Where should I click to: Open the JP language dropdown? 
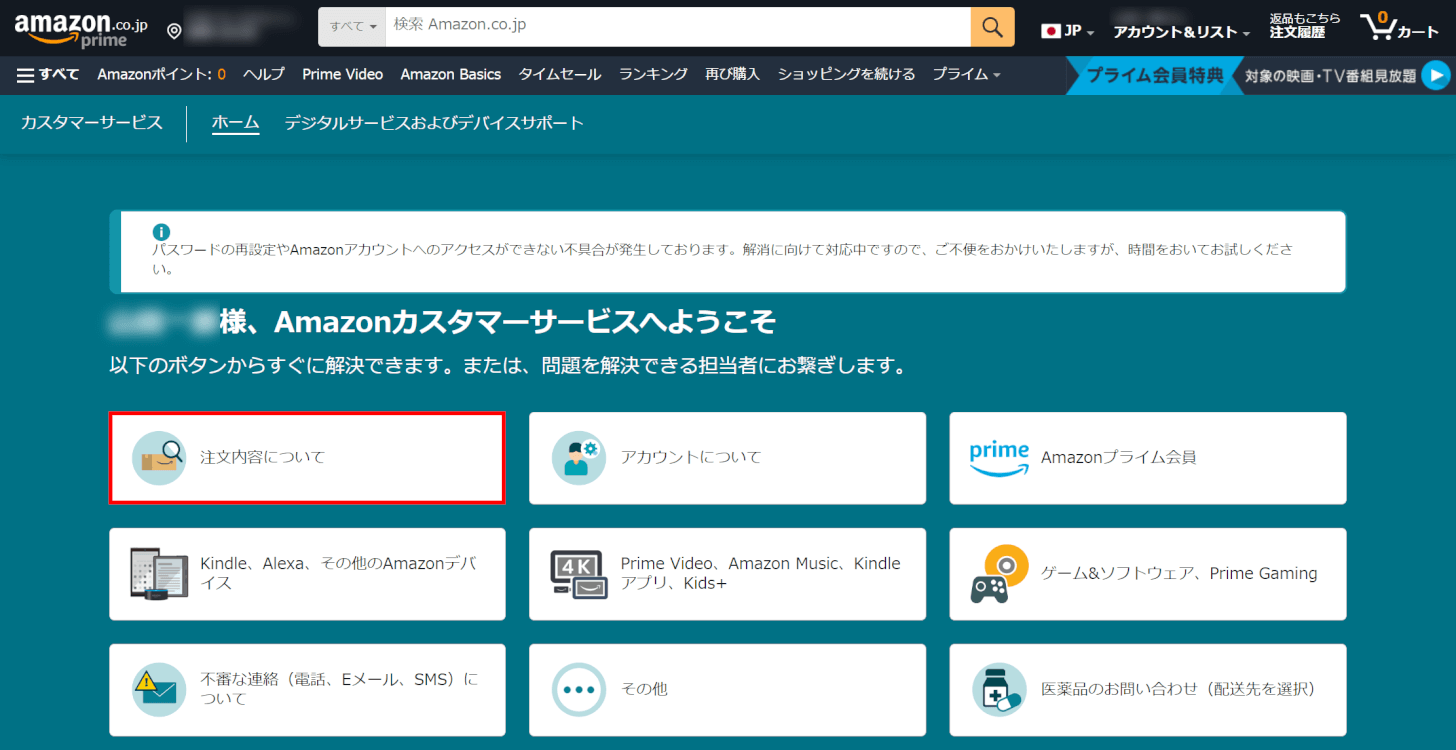(x=1068, y=31)
